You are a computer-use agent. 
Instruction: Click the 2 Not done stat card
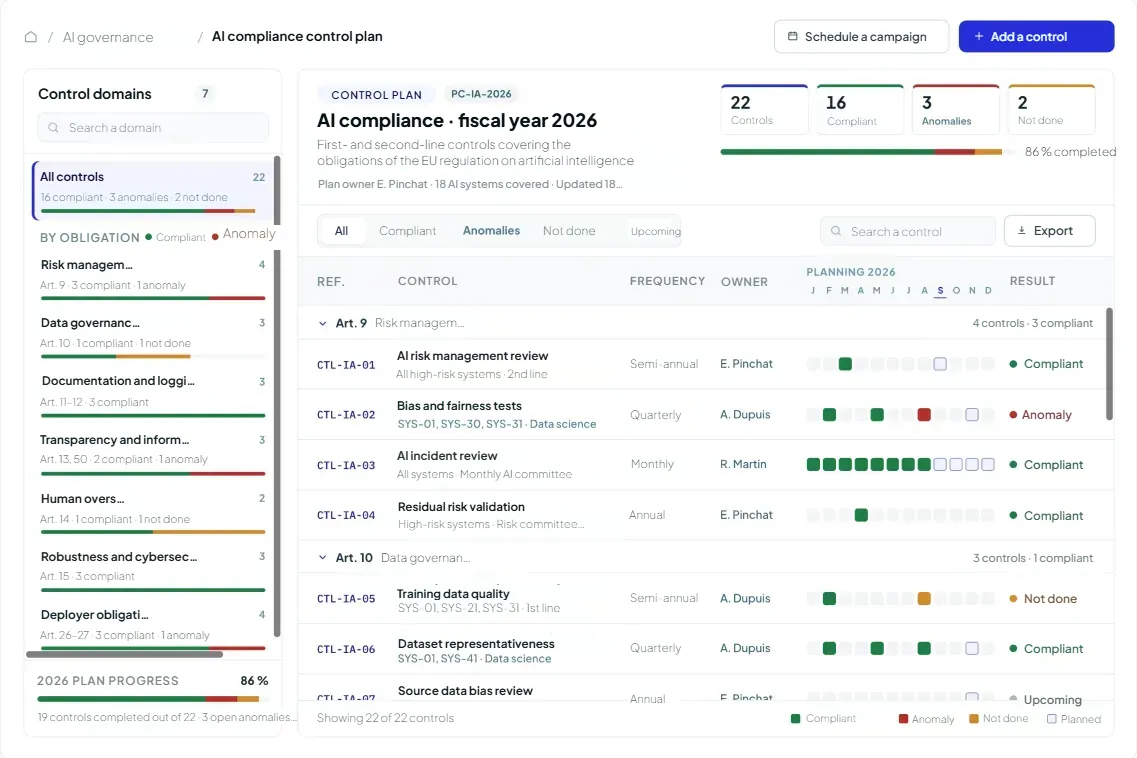pos(1051,110)
